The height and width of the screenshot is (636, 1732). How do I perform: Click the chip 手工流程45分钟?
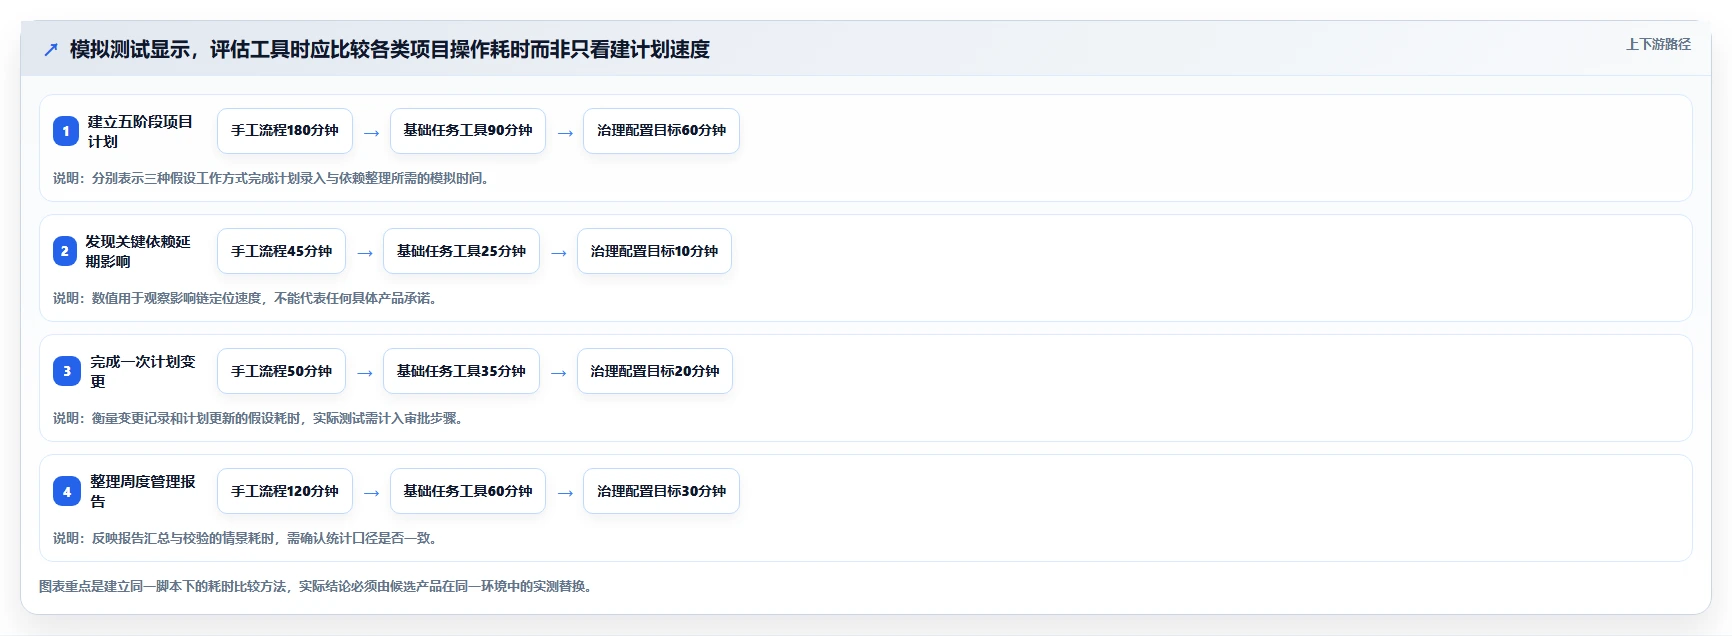[x=281, y=251]
